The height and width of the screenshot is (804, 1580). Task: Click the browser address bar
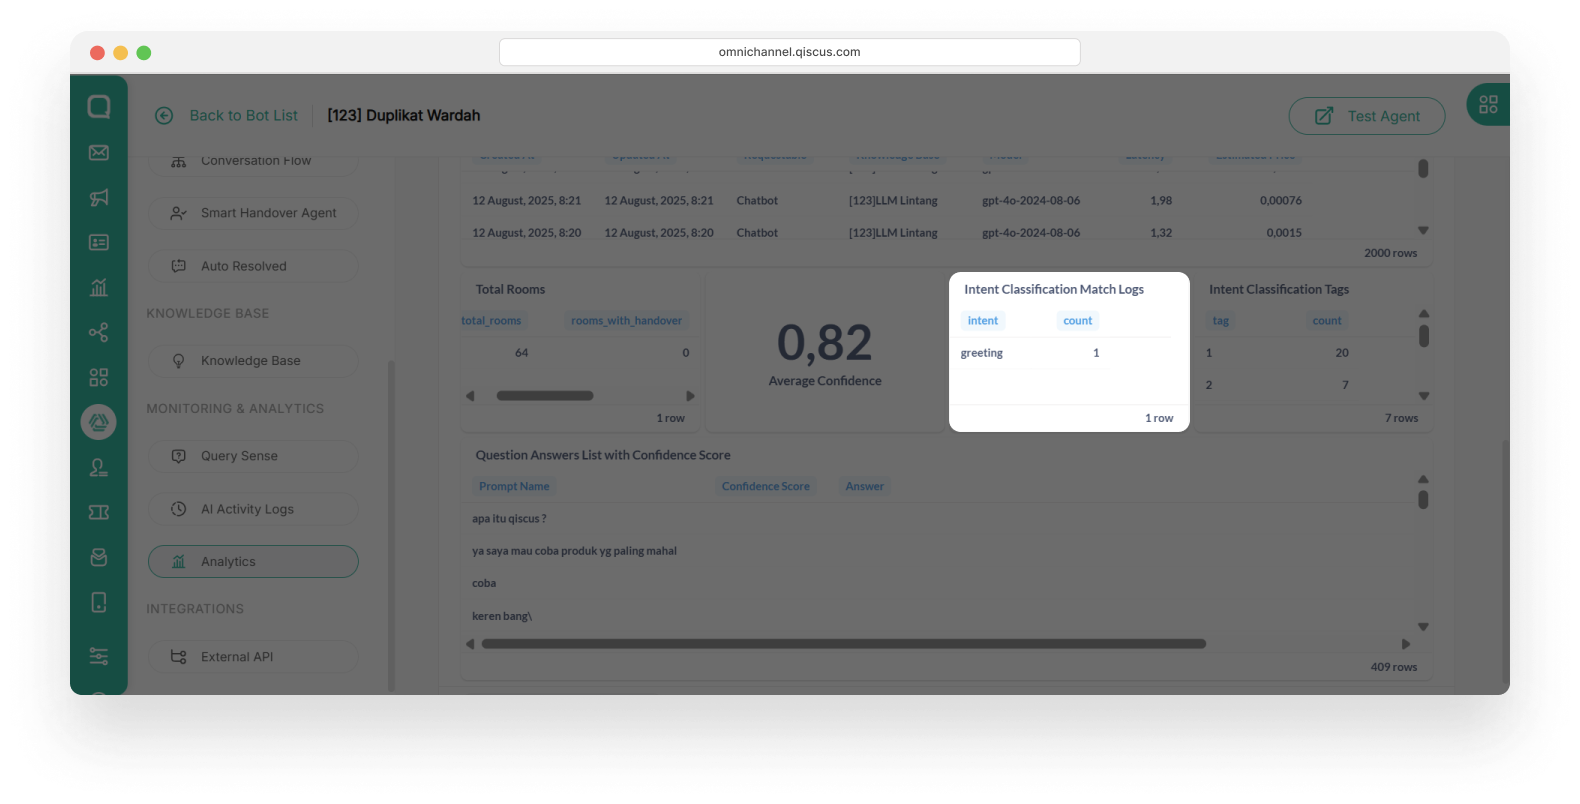[789, 52]
